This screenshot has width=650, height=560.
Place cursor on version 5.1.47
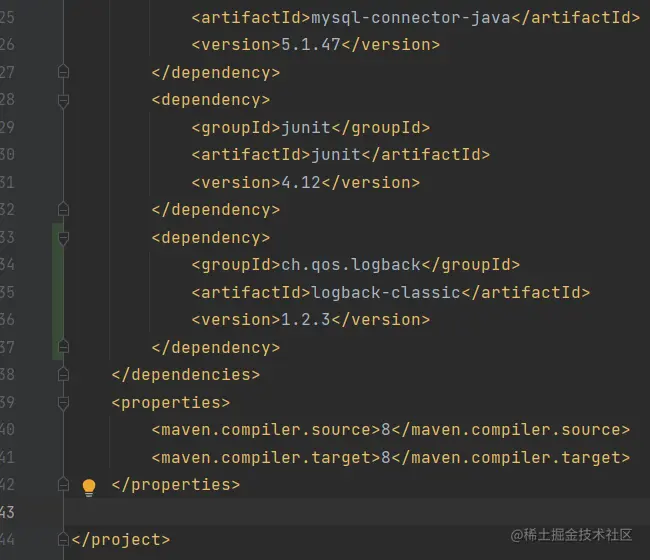310,45
